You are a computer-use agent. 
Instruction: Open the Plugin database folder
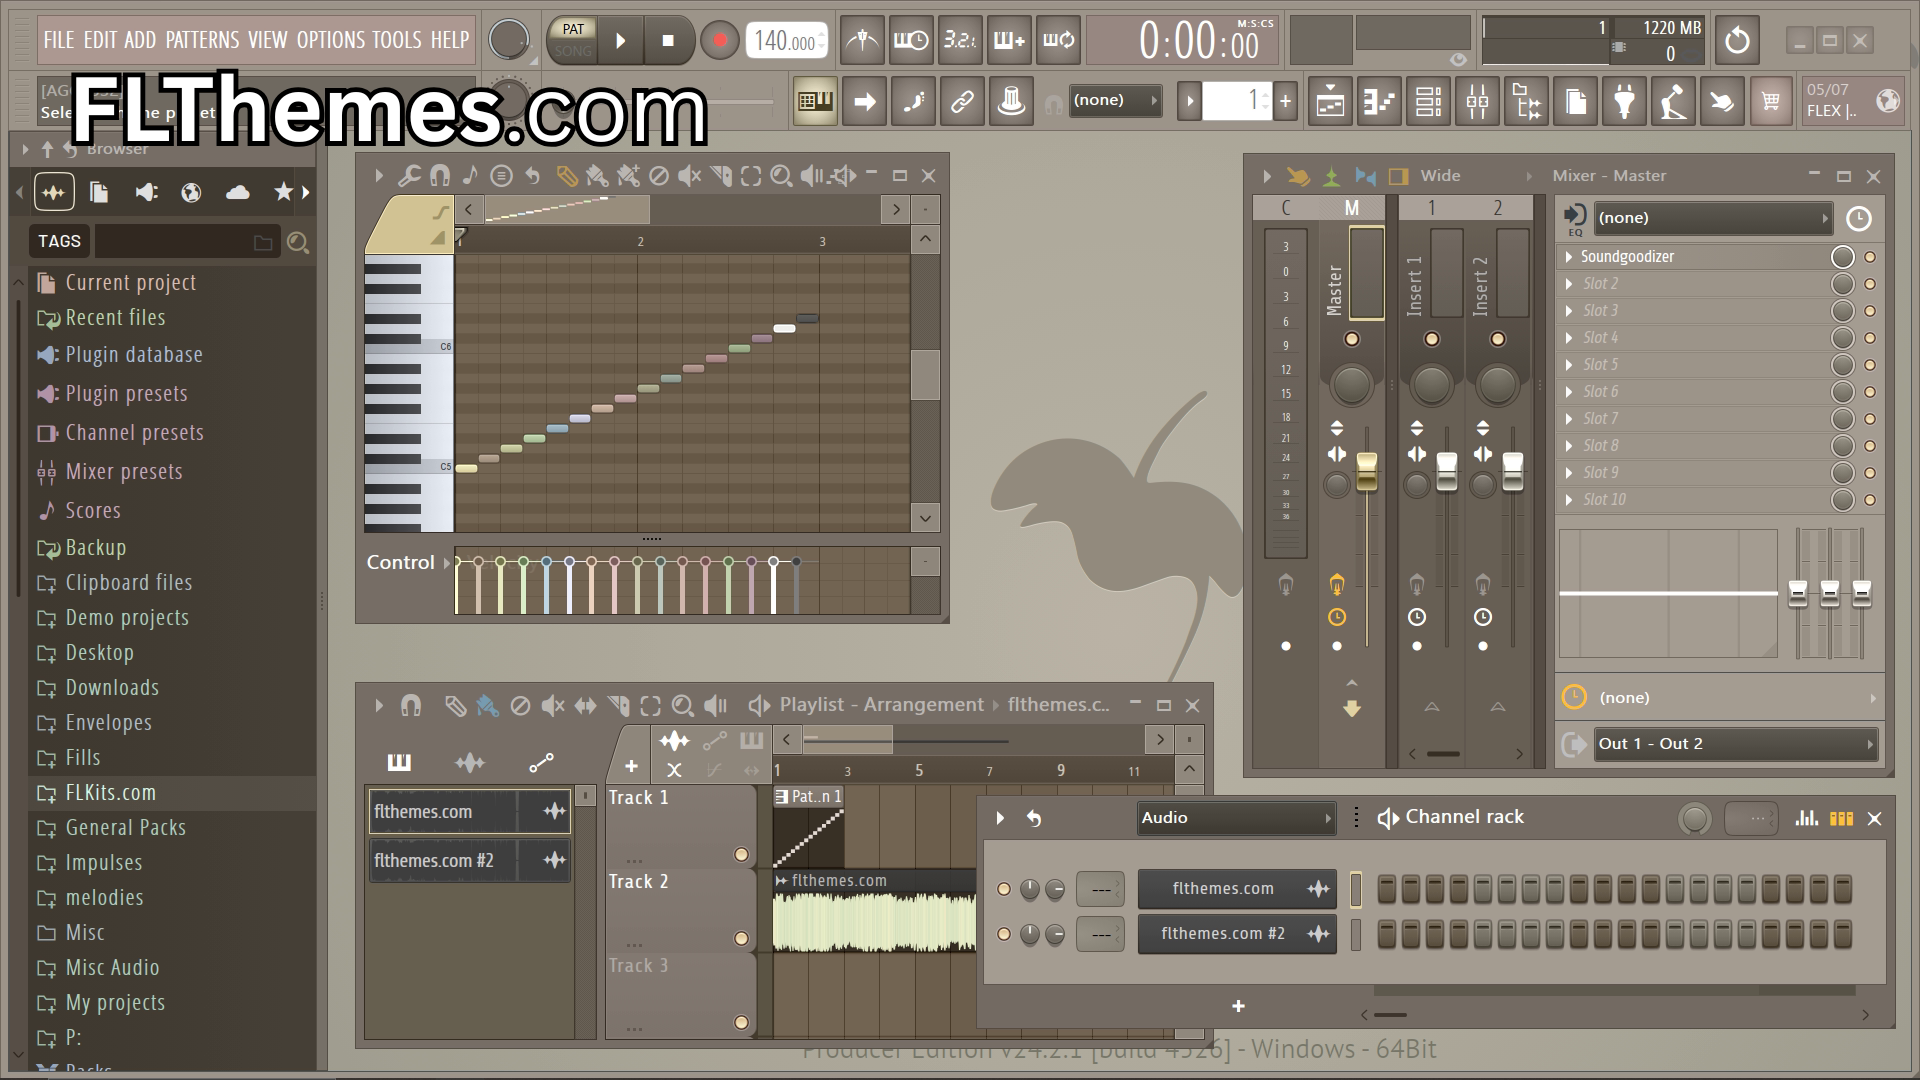pos(134,355)
